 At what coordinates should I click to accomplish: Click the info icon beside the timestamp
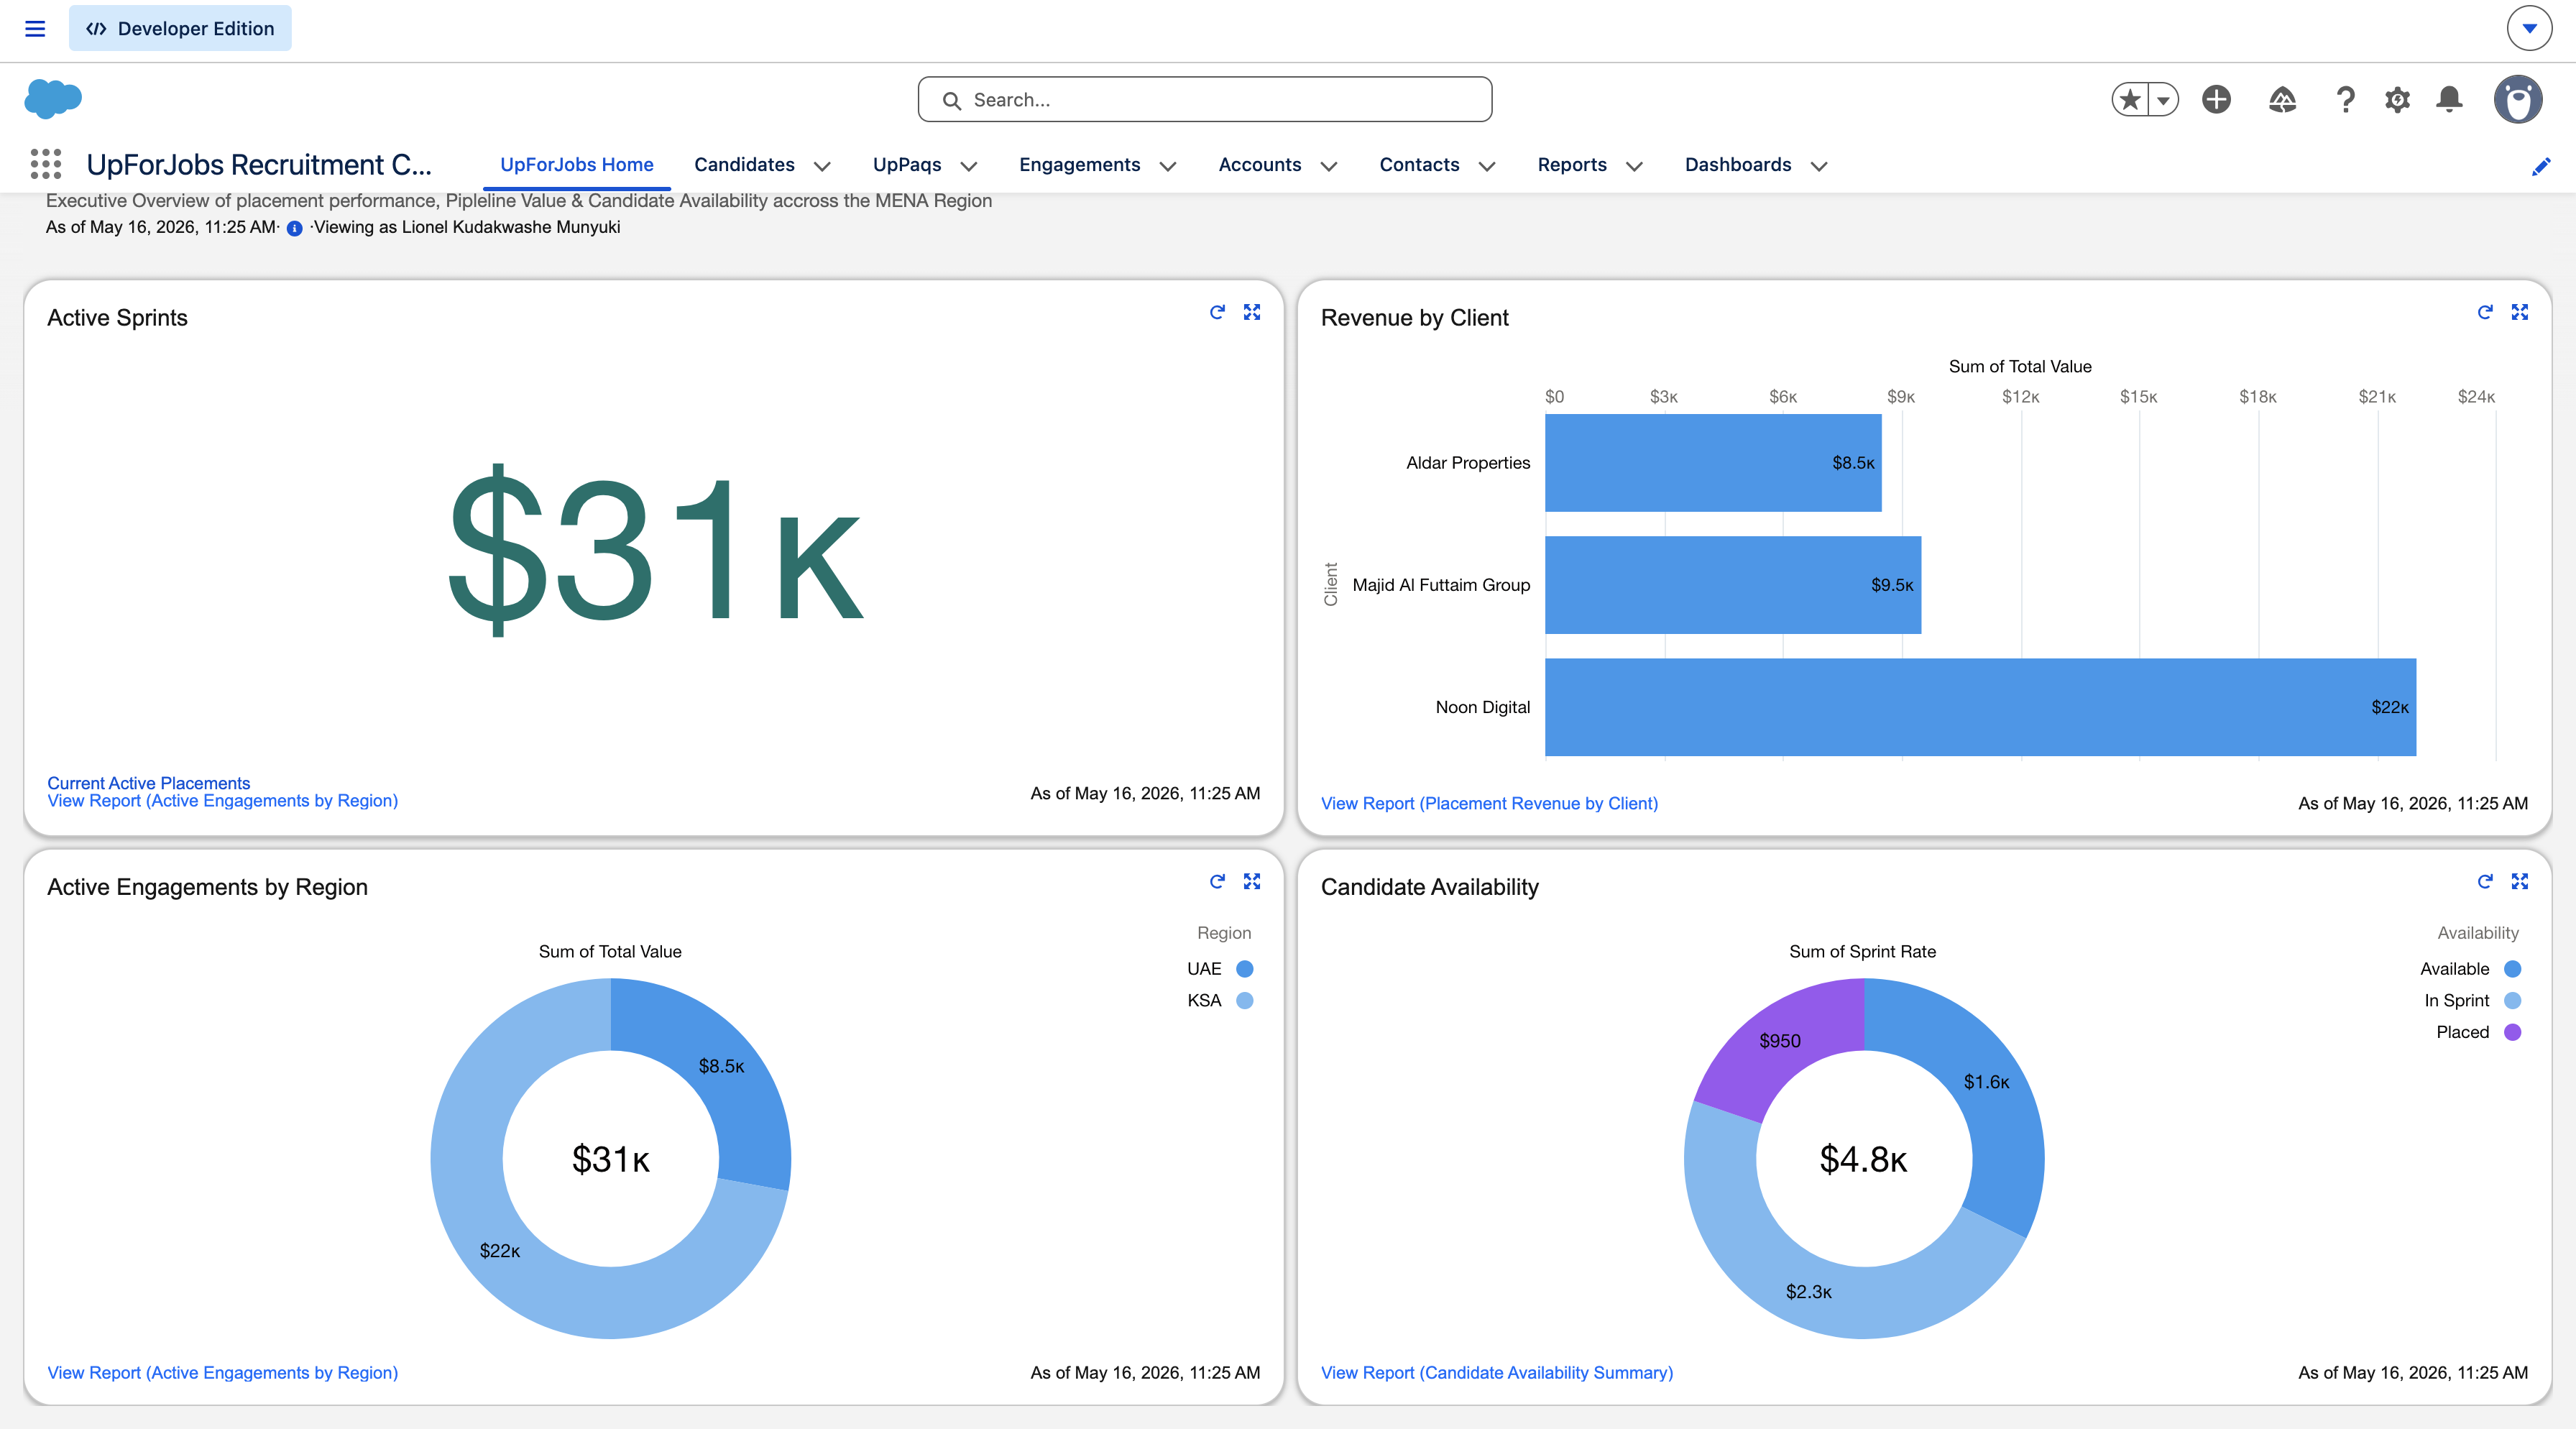coord(294,228)
